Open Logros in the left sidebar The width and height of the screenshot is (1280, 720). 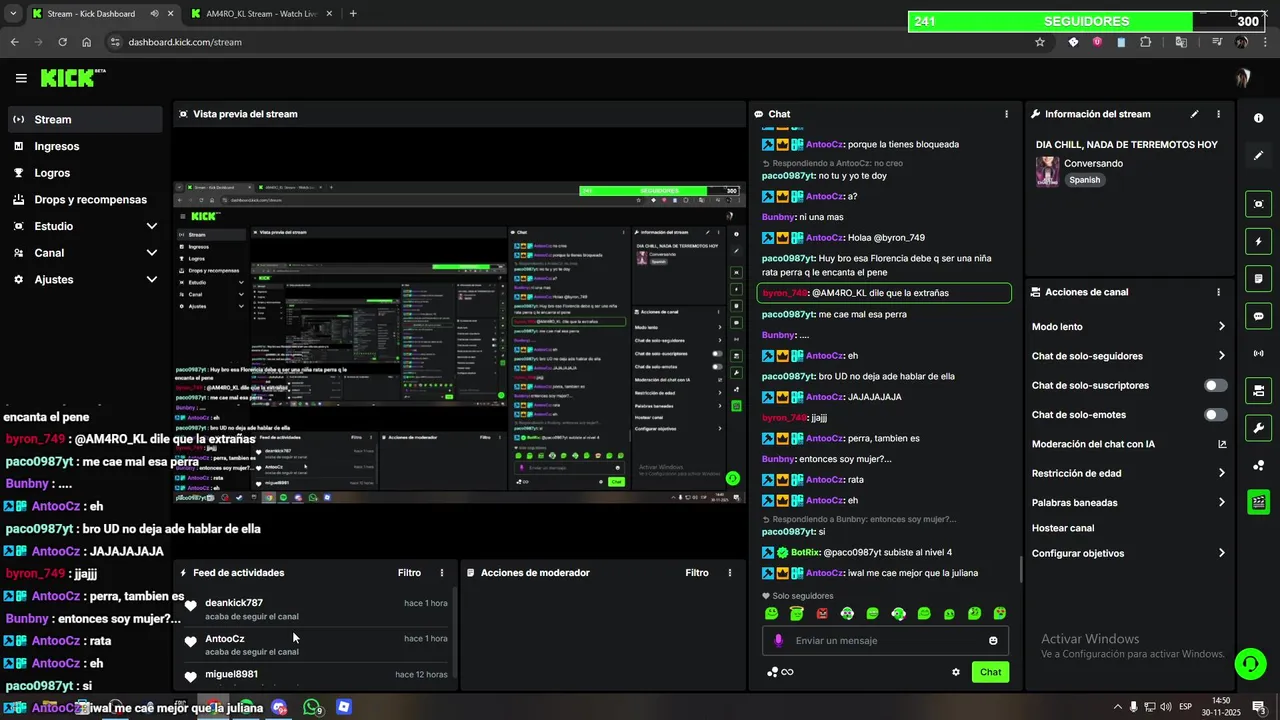click(84, 173)
